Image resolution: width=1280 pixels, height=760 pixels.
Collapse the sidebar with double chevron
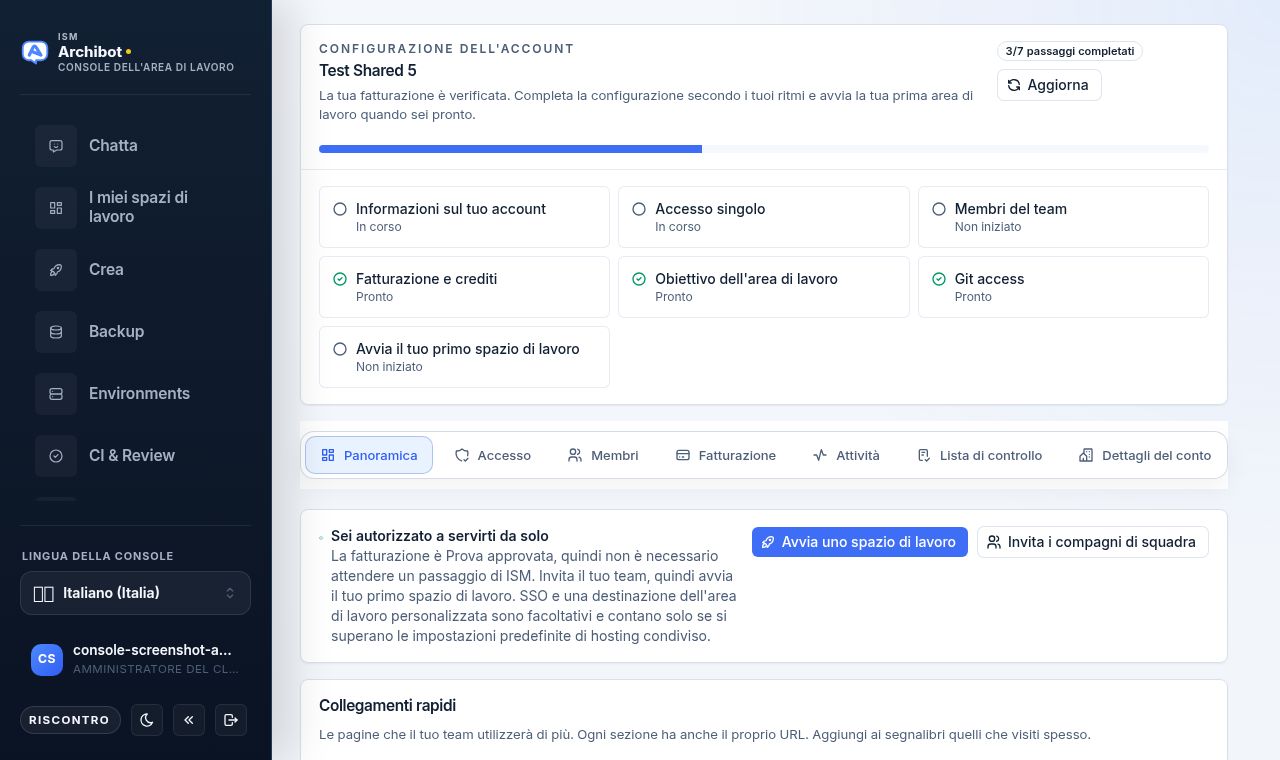[x=189, y=720]
